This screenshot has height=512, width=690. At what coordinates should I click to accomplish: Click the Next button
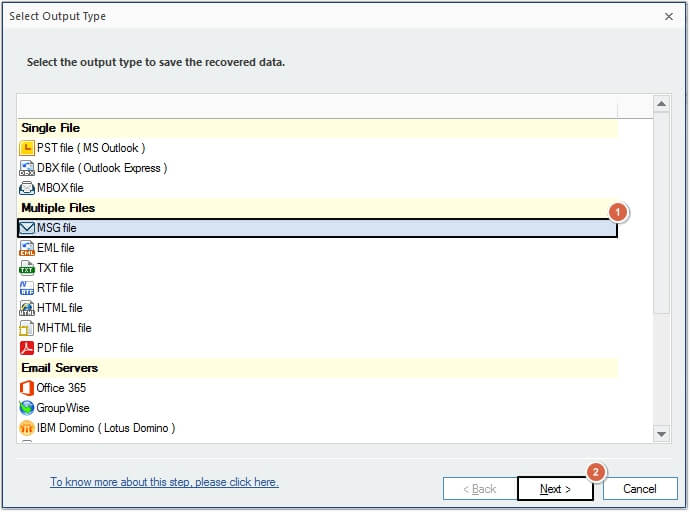pos(555,489)
